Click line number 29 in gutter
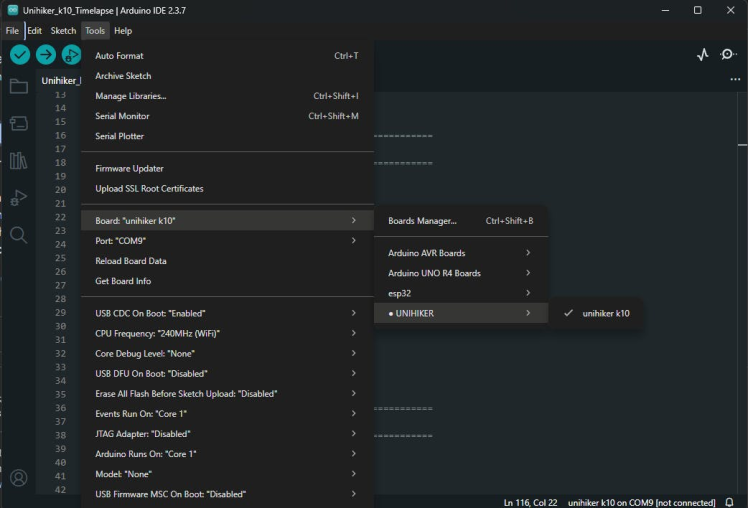 (60, 313)
